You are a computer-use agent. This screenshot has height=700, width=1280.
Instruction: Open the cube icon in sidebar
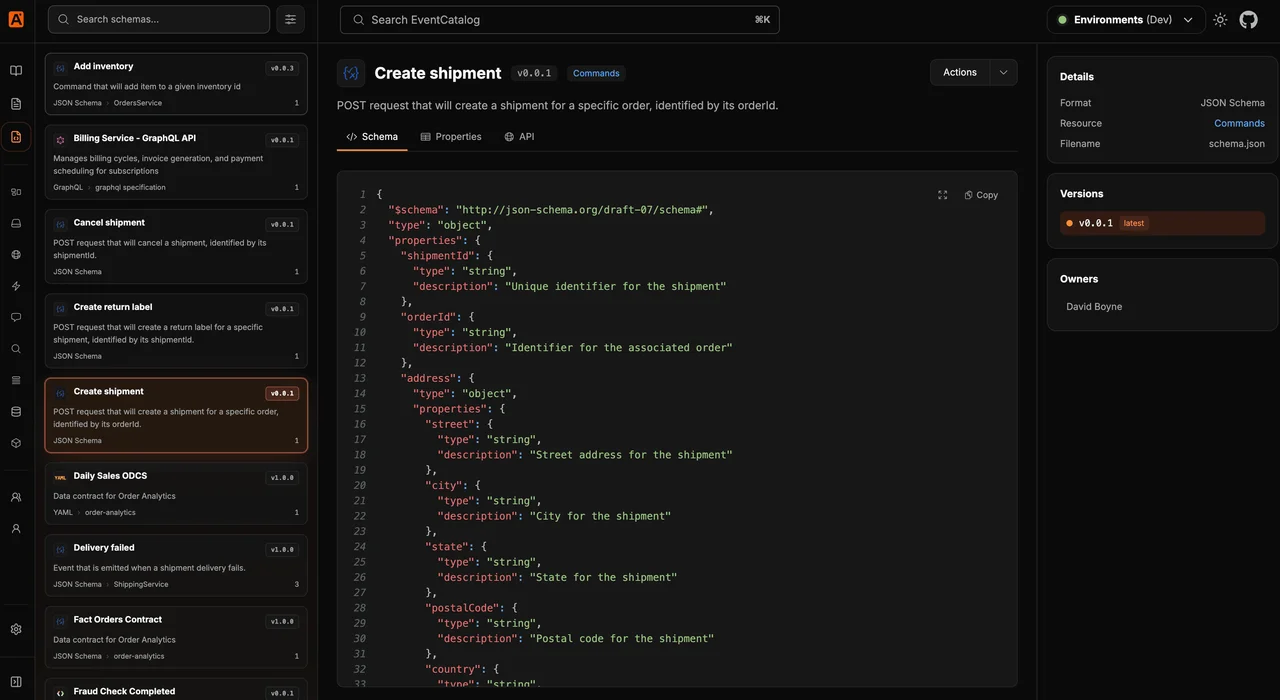(x=16, y=443)
